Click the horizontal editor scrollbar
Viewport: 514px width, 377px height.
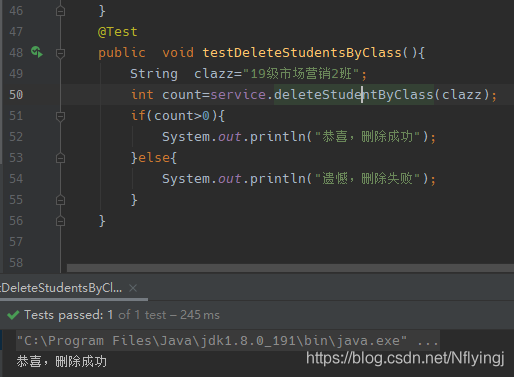click(x=290, y=268)
